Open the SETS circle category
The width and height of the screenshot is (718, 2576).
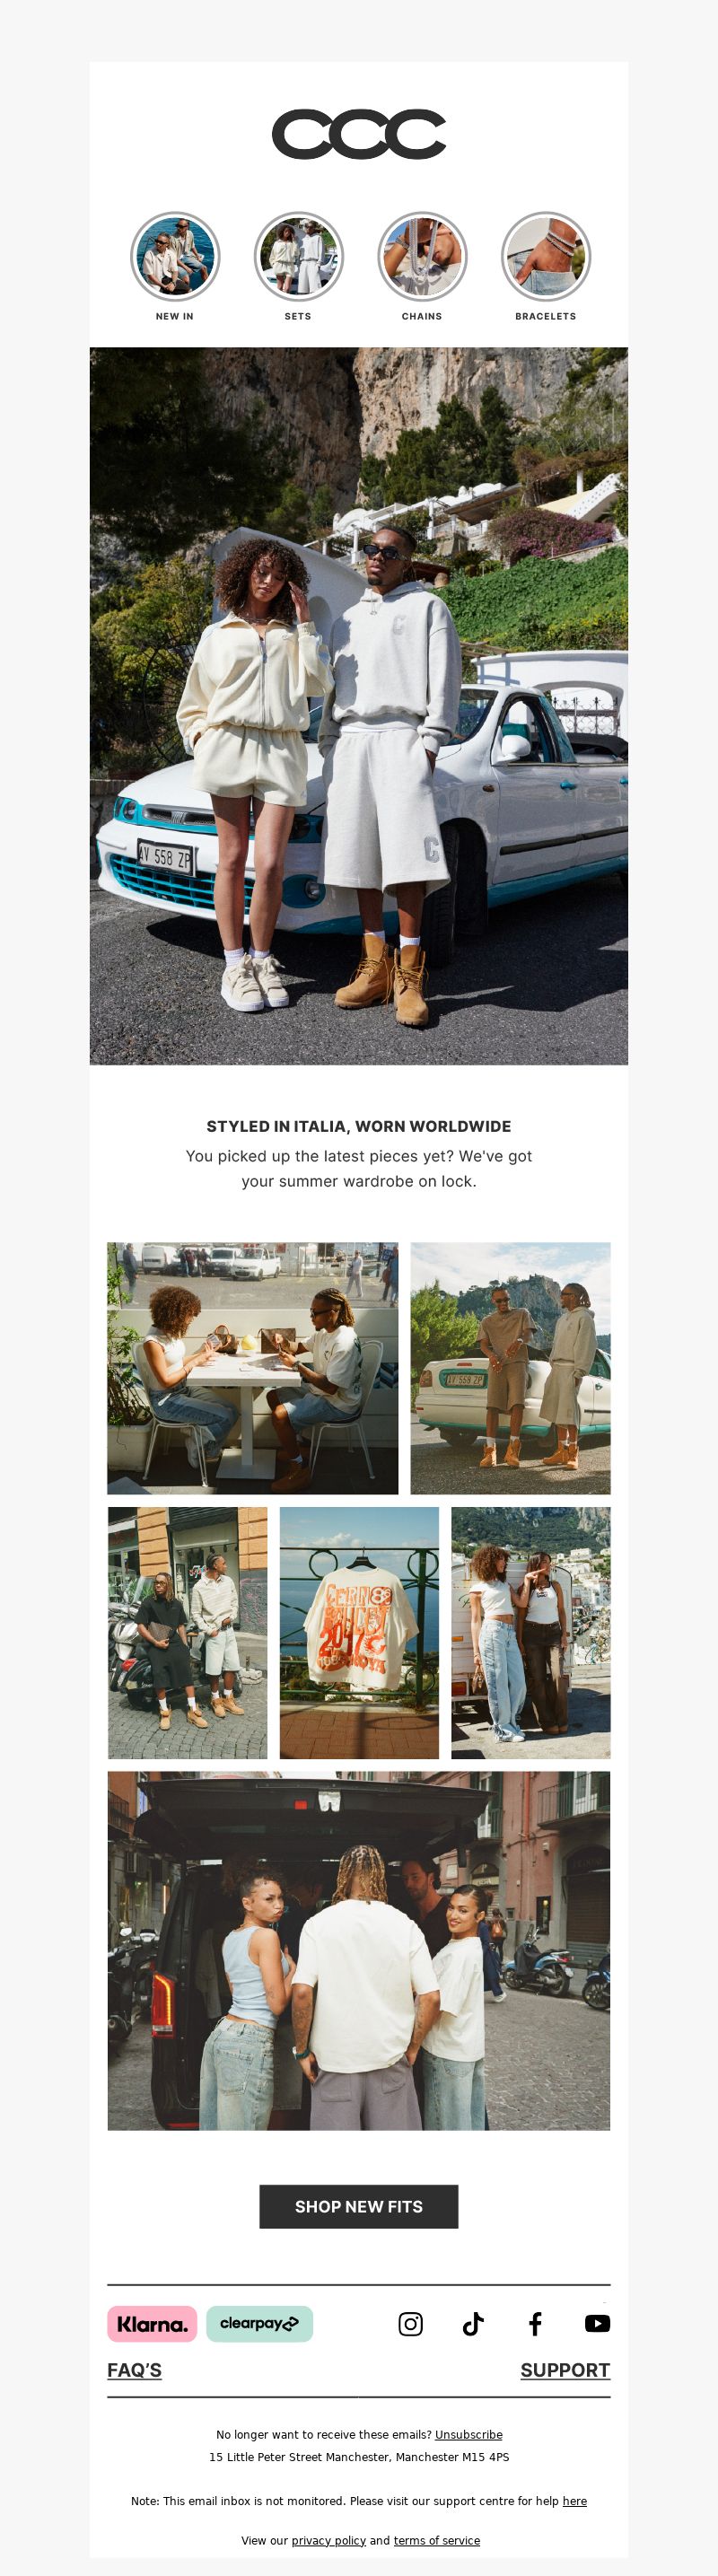298,266
